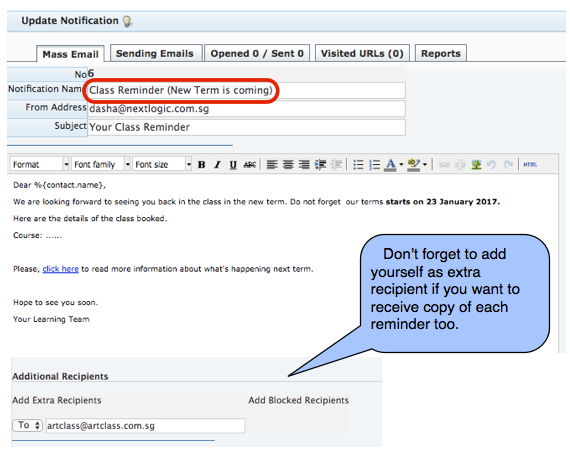Screen dimensions: 570x454
Task: Open the Font family dropdown
Action: (101, 164)
